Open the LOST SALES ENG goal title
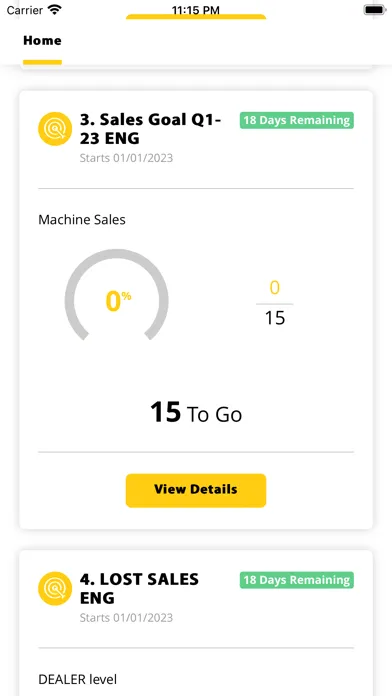 click(x=139, y=588)
